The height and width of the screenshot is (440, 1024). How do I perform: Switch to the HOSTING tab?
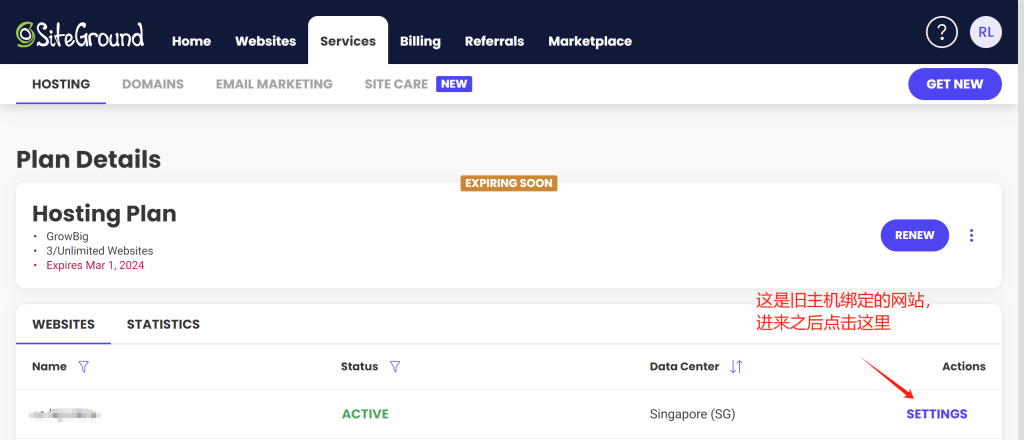61,84
